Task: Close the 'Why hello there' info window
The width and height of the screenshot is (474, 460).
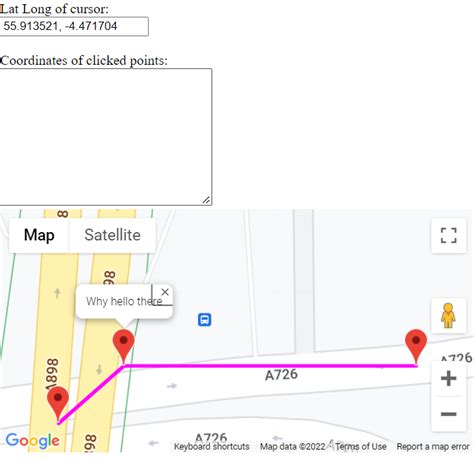Action: [165, 292]
